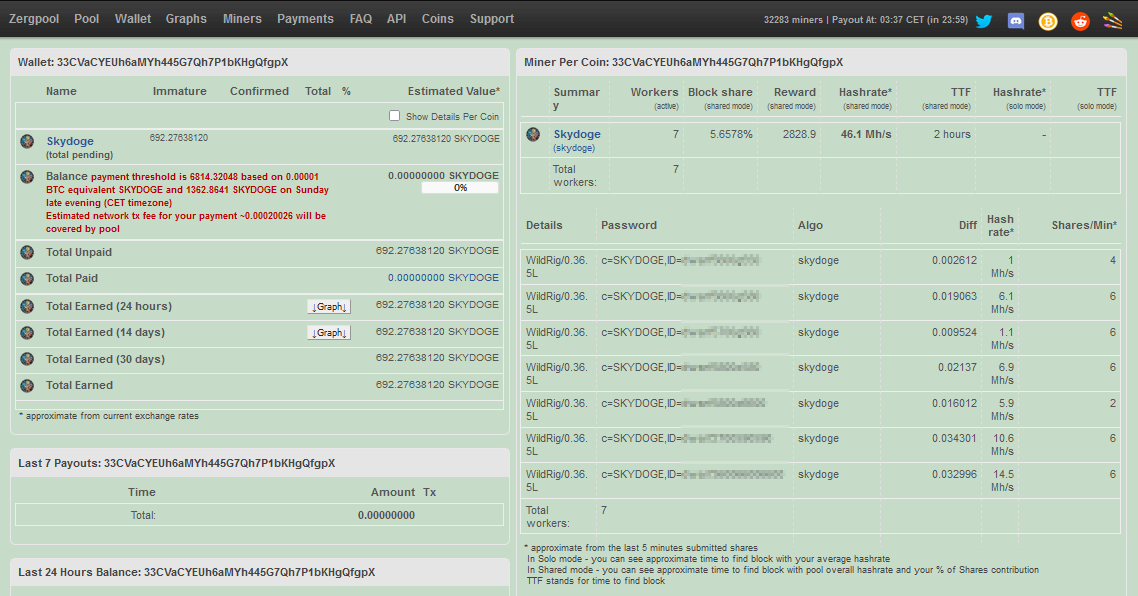This screenshot has height=596, width=1138.
Task: Click the coin icon in Balance row
Action: 28,176
